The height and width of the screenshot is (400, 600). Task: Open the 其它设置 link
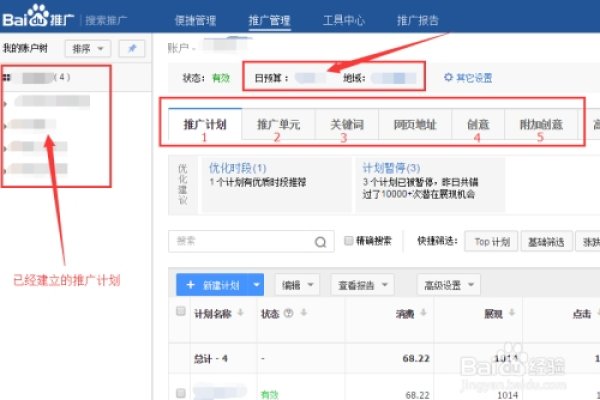click(474, 78)
